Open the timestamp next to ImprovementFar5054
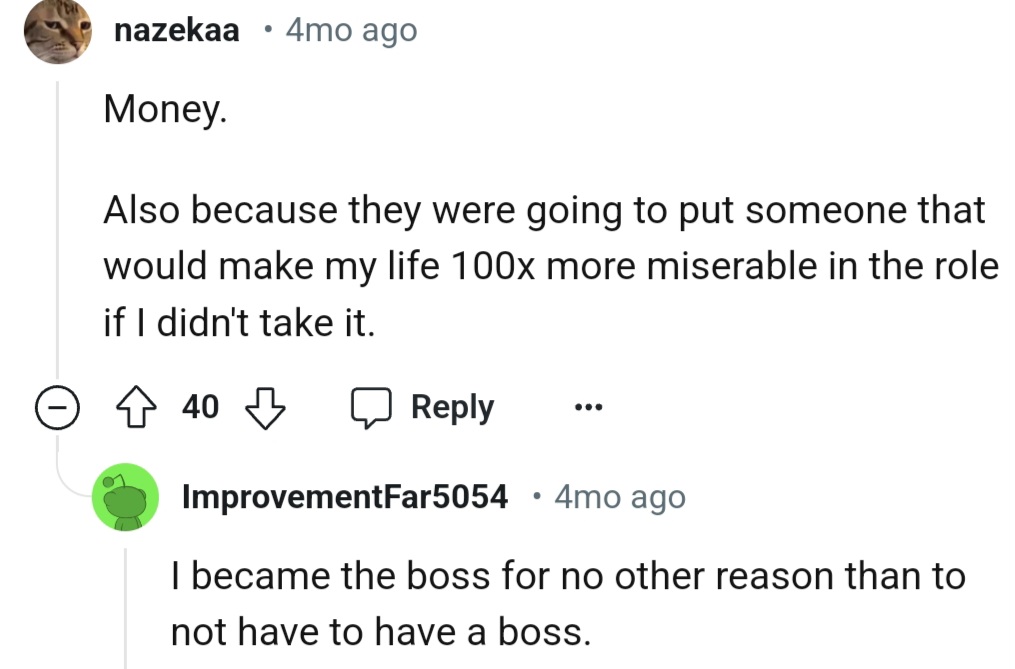The width and height of the screenshot is (1015, 669). tap(620, 497)
